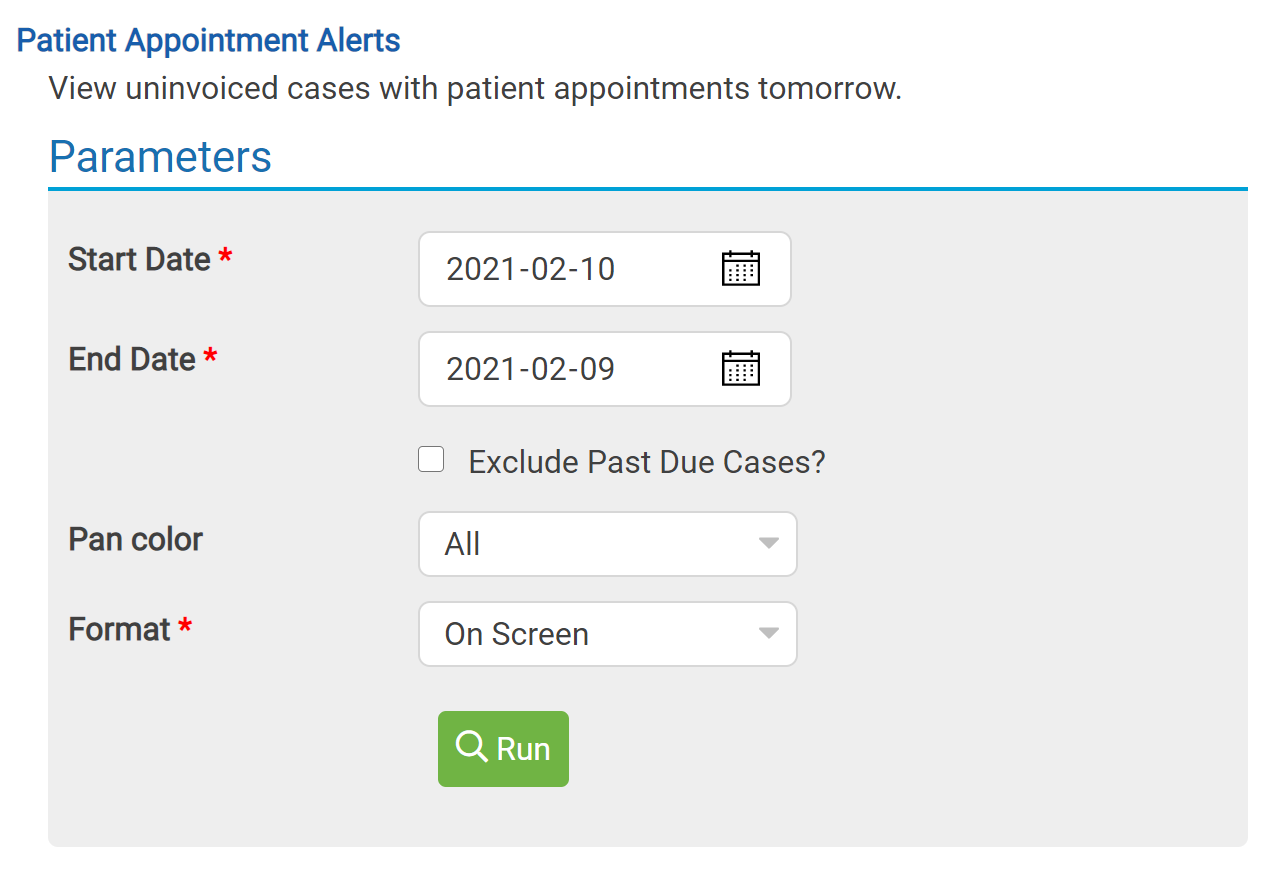The image size is (1273, 888).
Task: Focus the Start Date field 2021-02-10
Action: coord(605,269)
